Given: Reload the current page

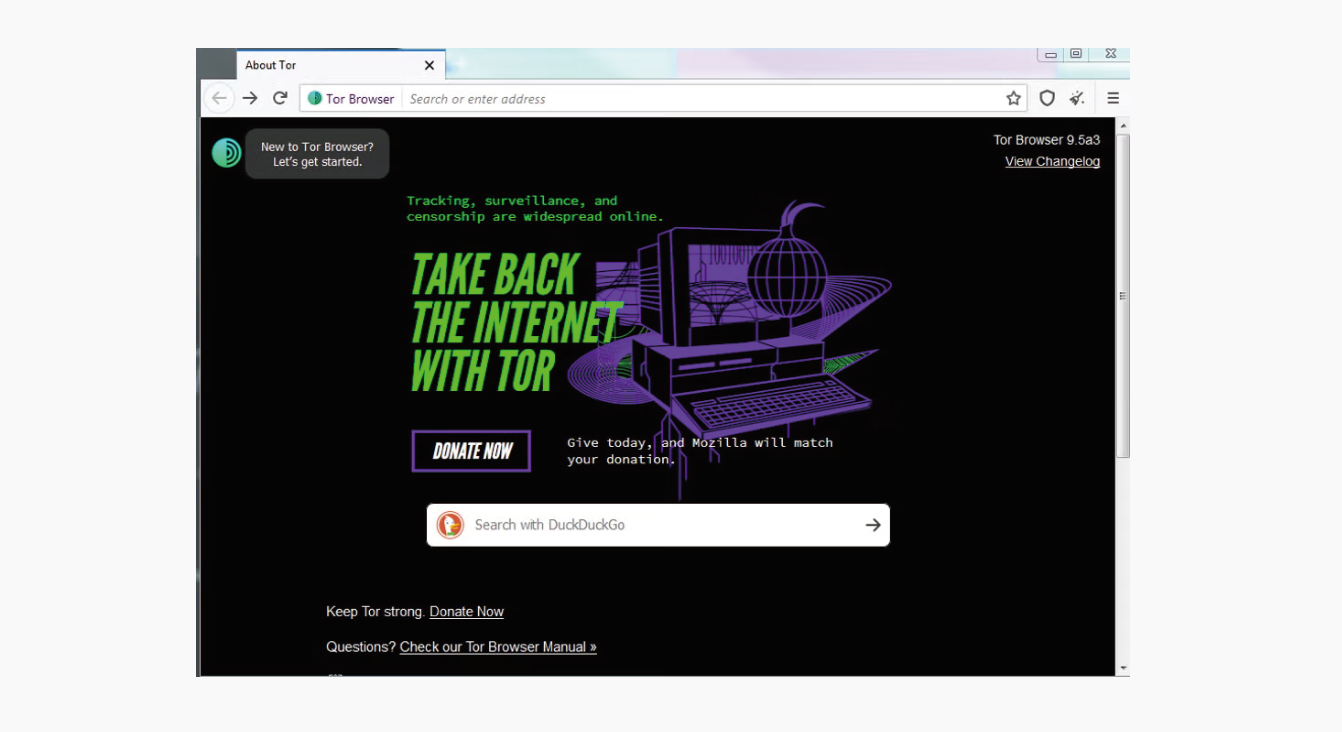Looking at the screenshot, I should (280, 98).
